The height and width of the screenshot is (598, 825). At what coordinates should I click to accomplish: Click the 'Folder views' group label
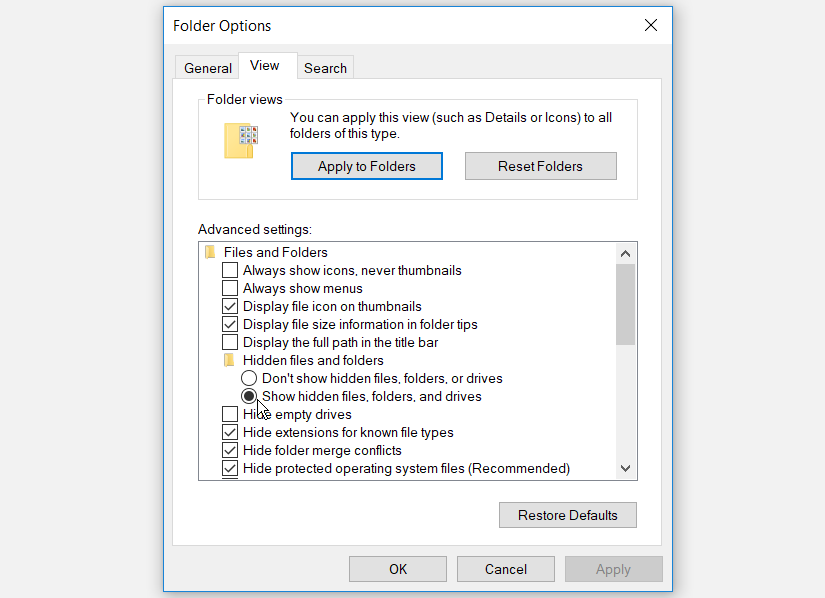click(x=245, y=99)
